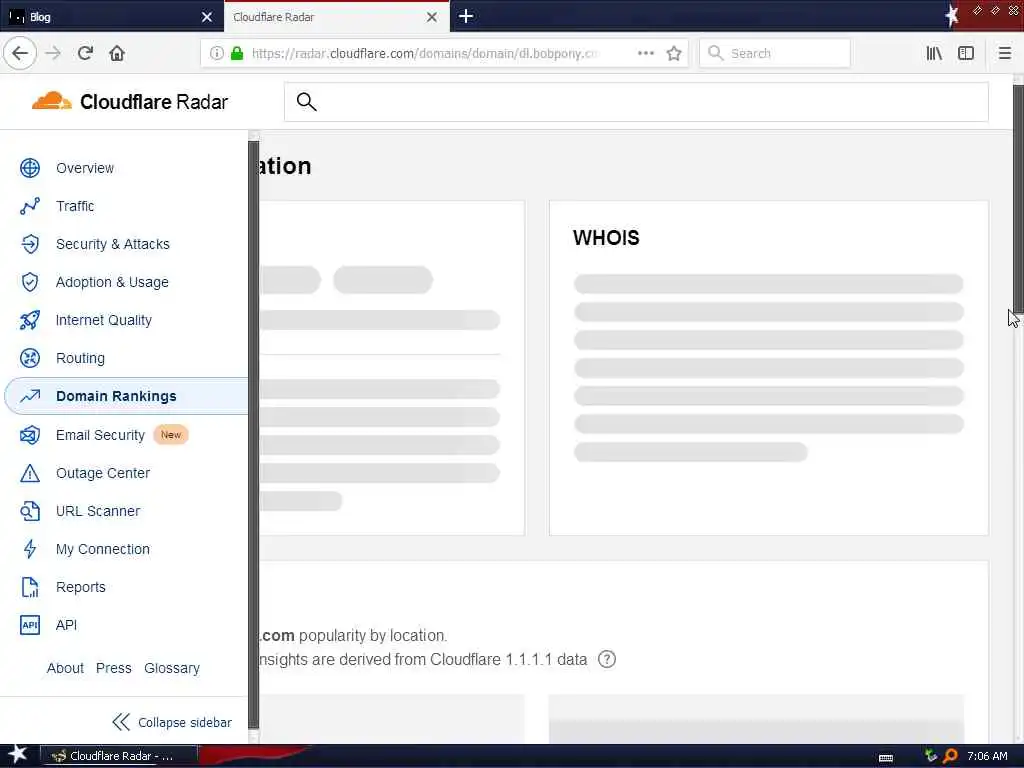Click the orange magnifier tray icon
This screenshot has width=1024, height=768.
[950, 756]
